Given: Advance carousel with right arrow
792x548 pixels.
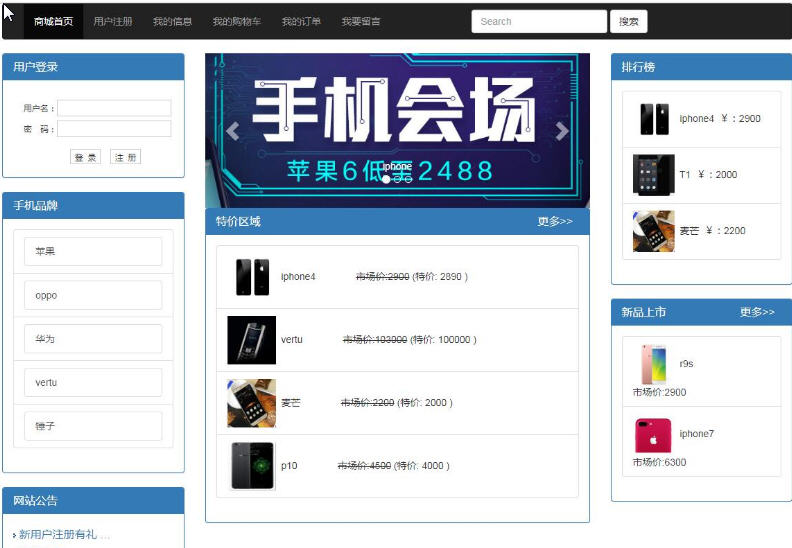Looking at the screenshot, I should click(562, 131).
